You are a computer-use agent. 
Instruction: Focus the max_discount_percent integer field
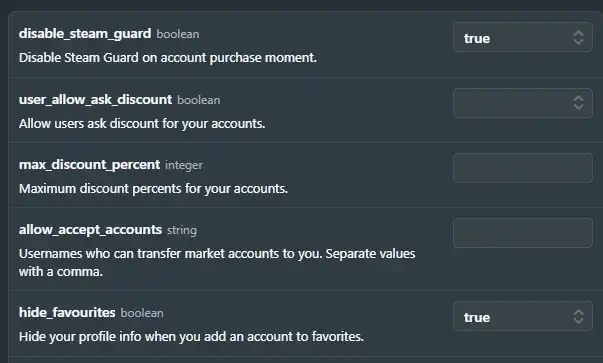(x=523, y=168)
